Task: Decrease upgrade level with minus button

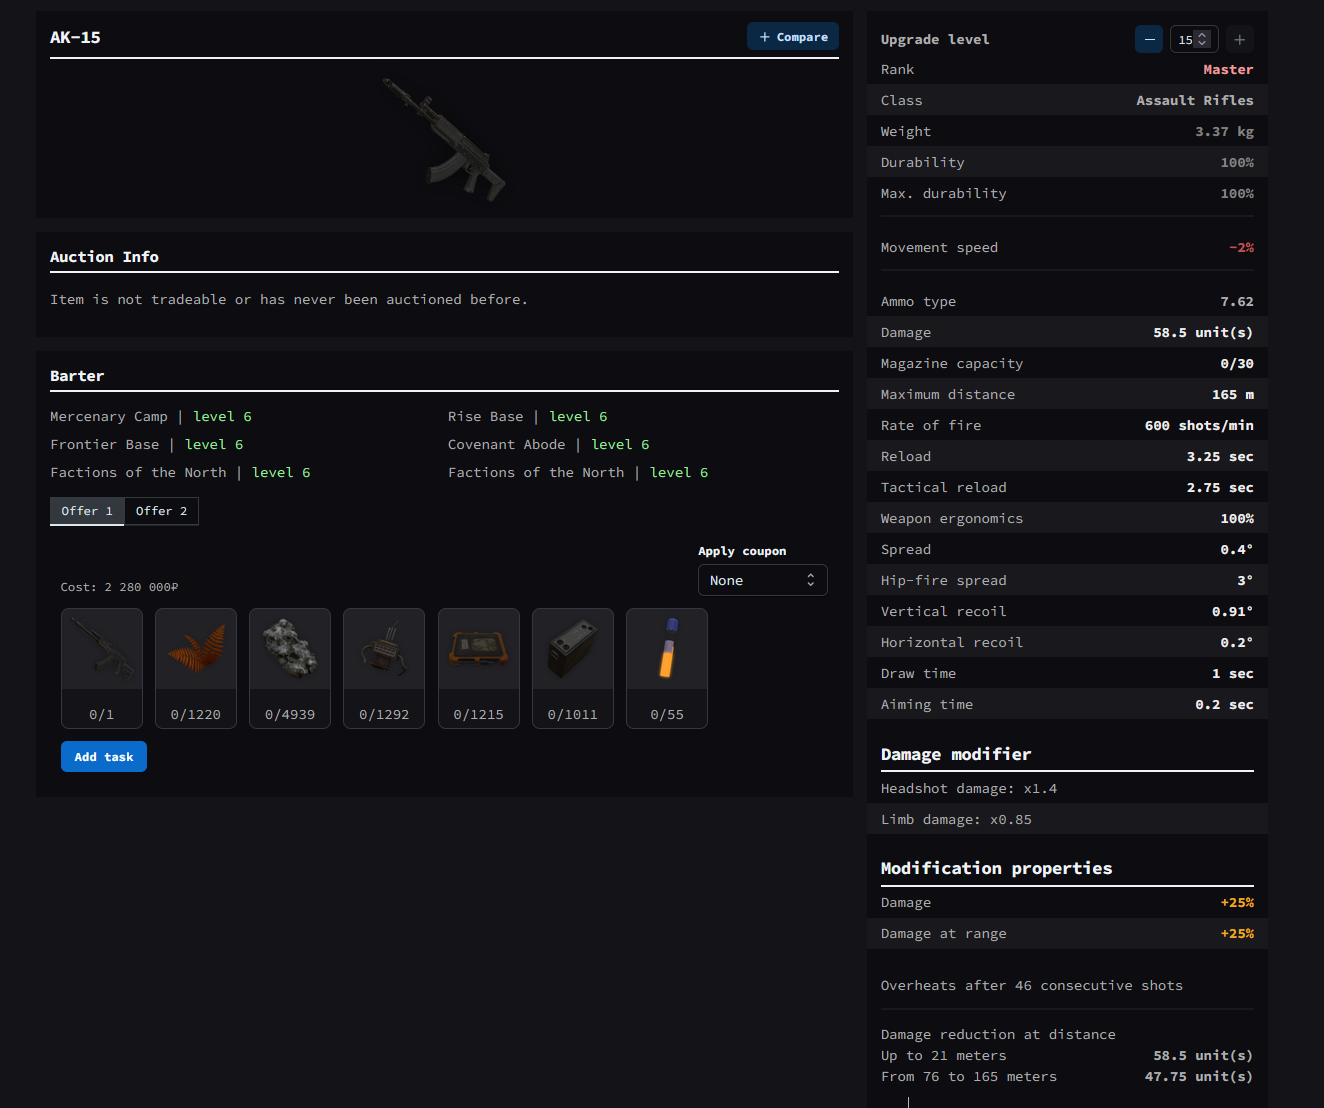Action: tap(1149, 39)
